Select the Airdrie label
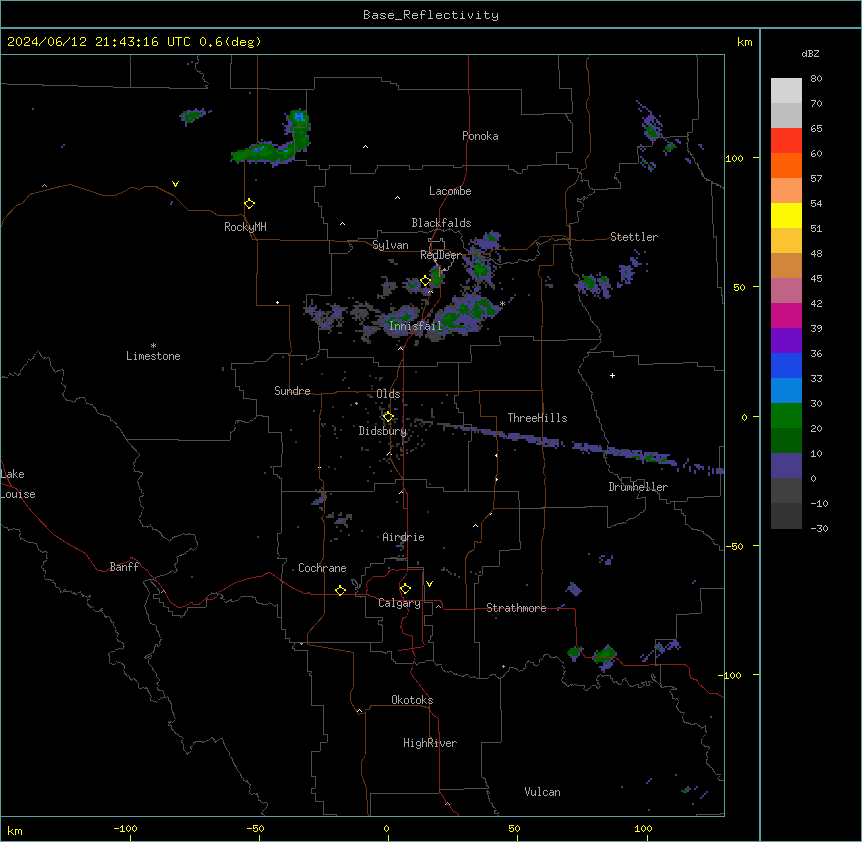Viewport: 862px width, 842px height. 403,537
